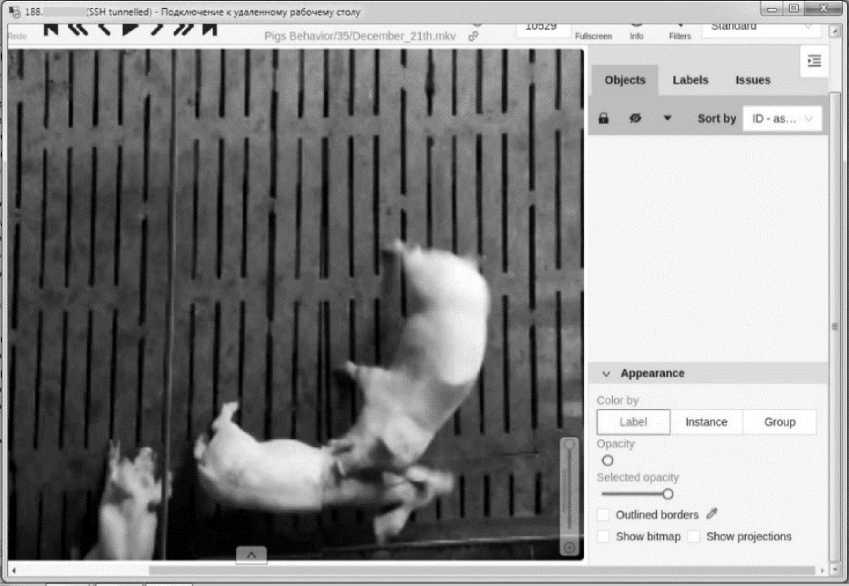Click the Redo button
This screenshot has width=849, height=586.
[x=17, y=36]
